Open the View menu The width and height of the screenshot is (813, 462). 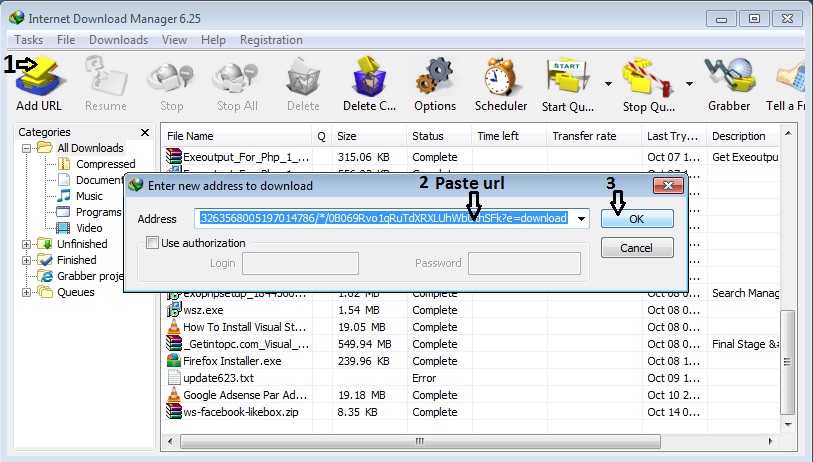174,40
